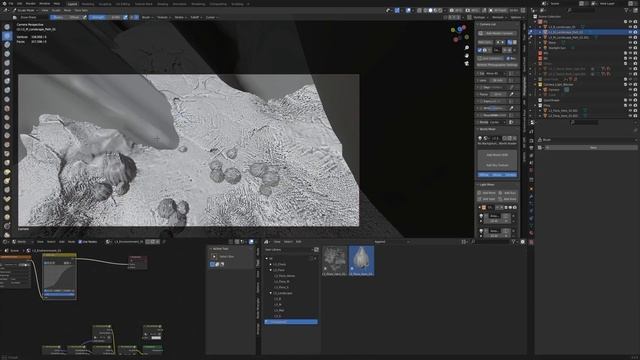Select Camera object in outliner

pyautogui.click(x=553, y=89)
